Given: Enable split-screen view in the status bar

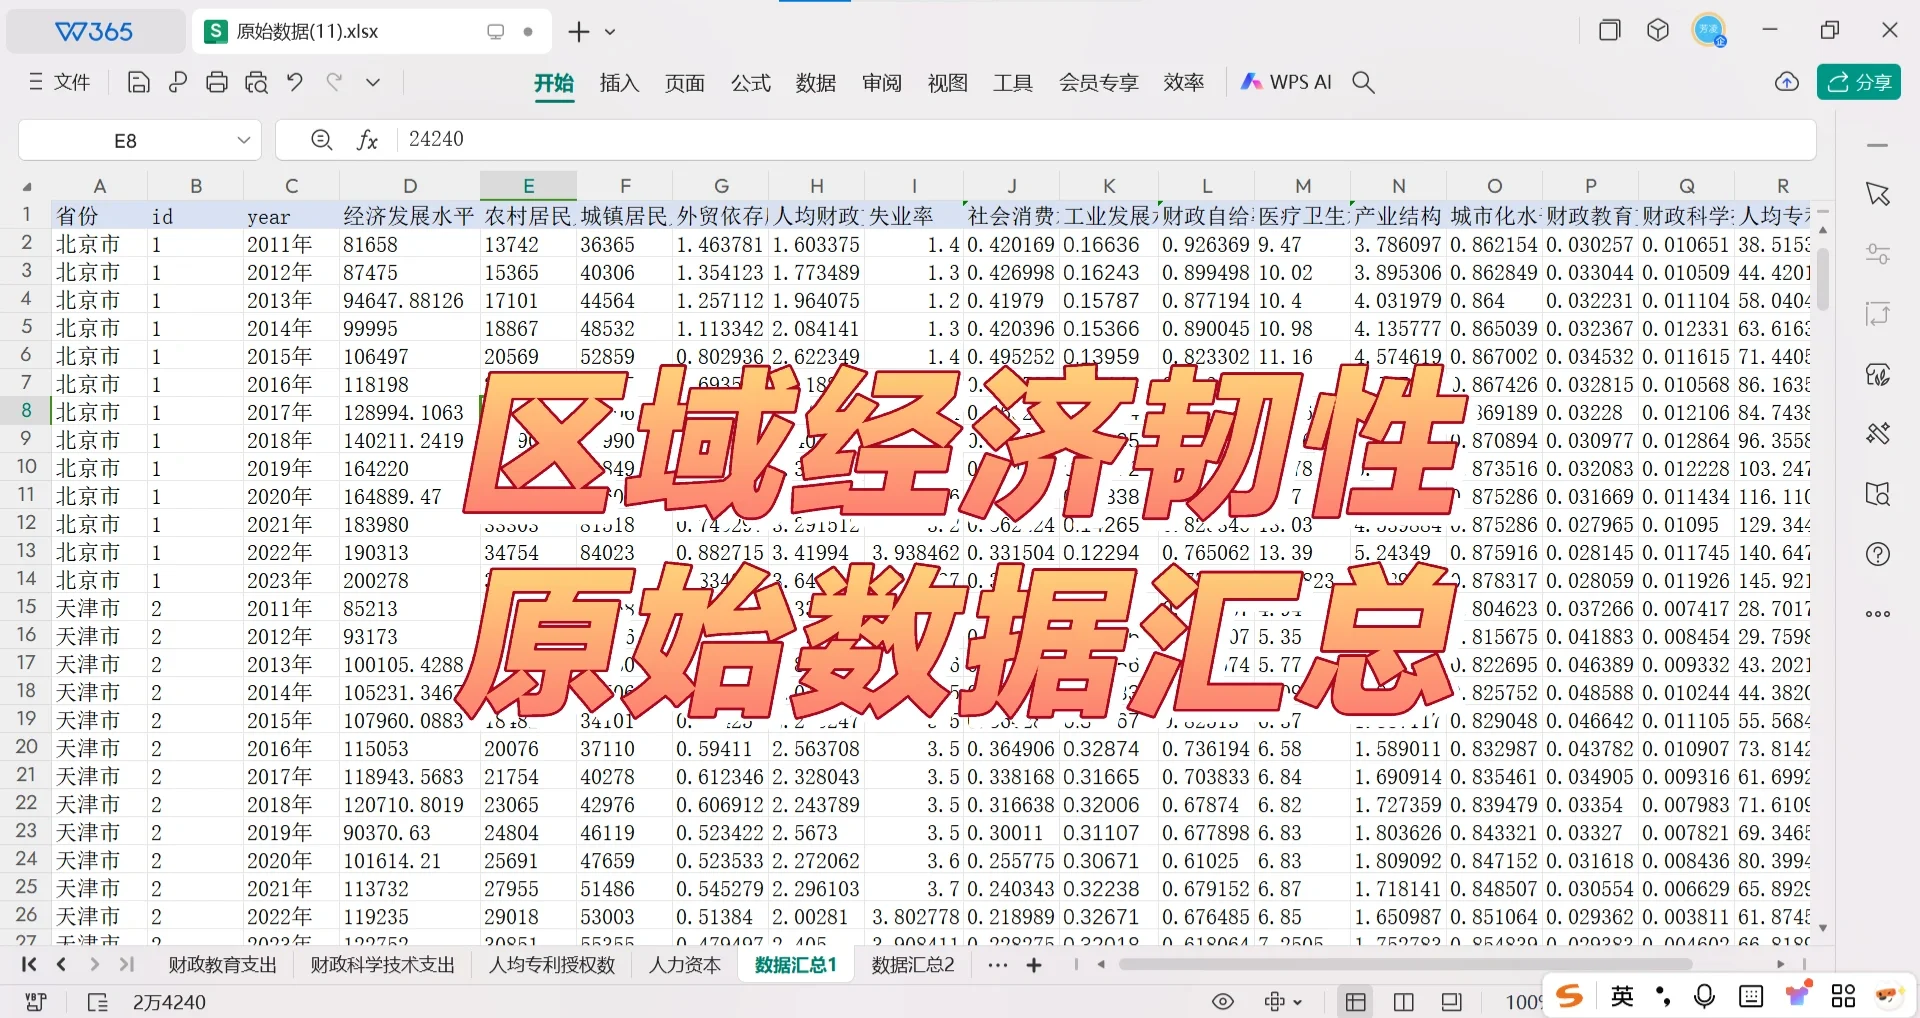Looking at the screenshot, I should click(1404, 1001).
